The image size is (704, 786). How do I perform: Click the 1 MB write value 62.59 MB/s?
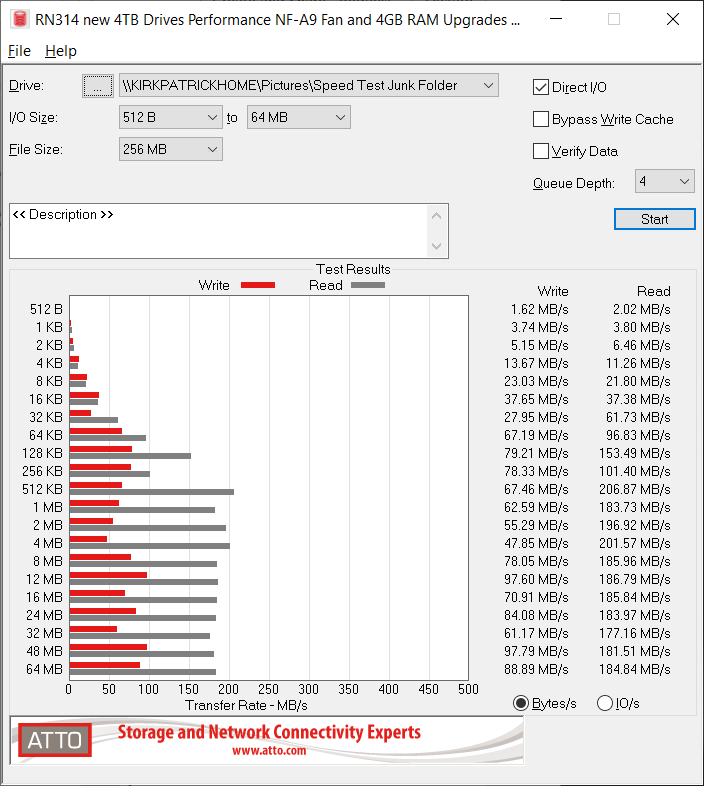tap(536, 507)
